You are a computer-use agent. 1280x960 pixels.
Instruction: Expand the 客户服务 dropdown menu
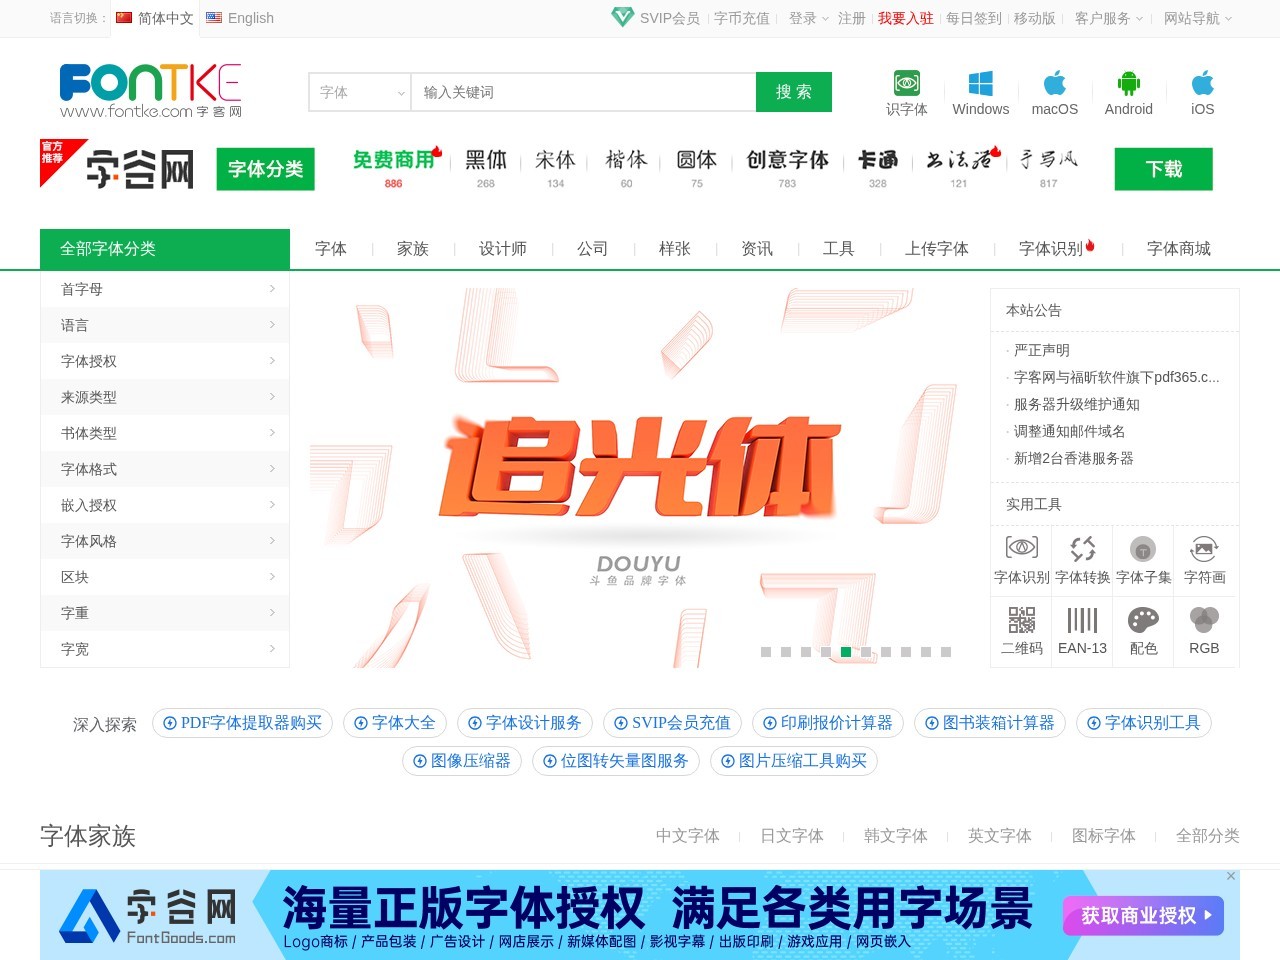pyautogui.click(x=1108, y=18)
